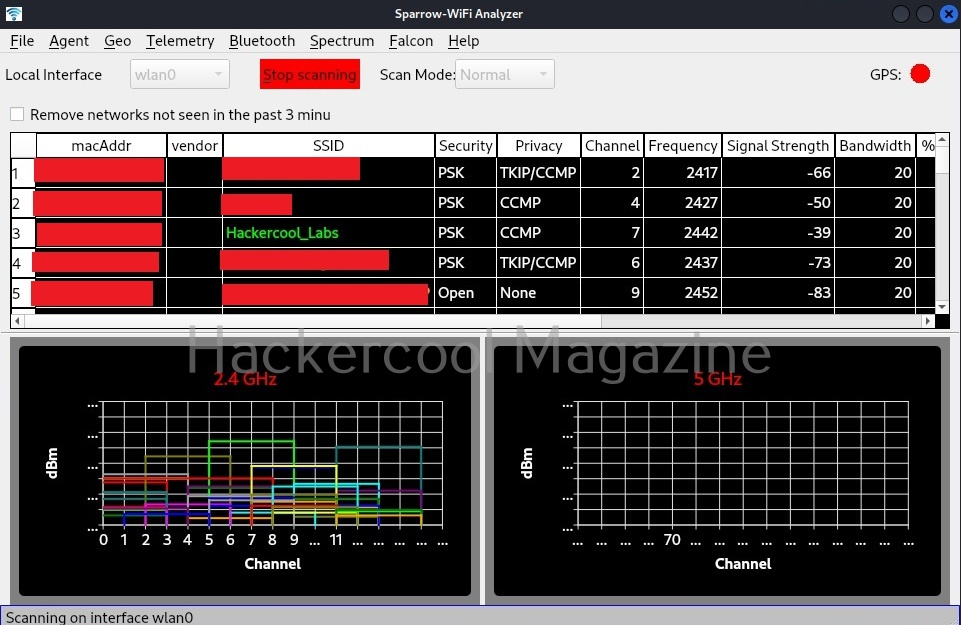Sort by the Bandwidth column header
This screenshot has width=961, height=625.
875,146
